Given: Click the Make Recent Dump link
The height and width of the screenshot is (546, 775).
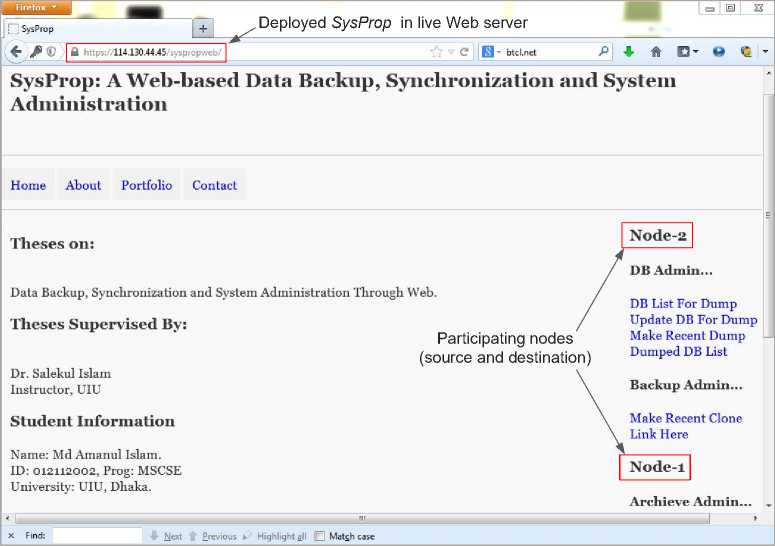Looking at the screenshot, I should coord(687,336).
